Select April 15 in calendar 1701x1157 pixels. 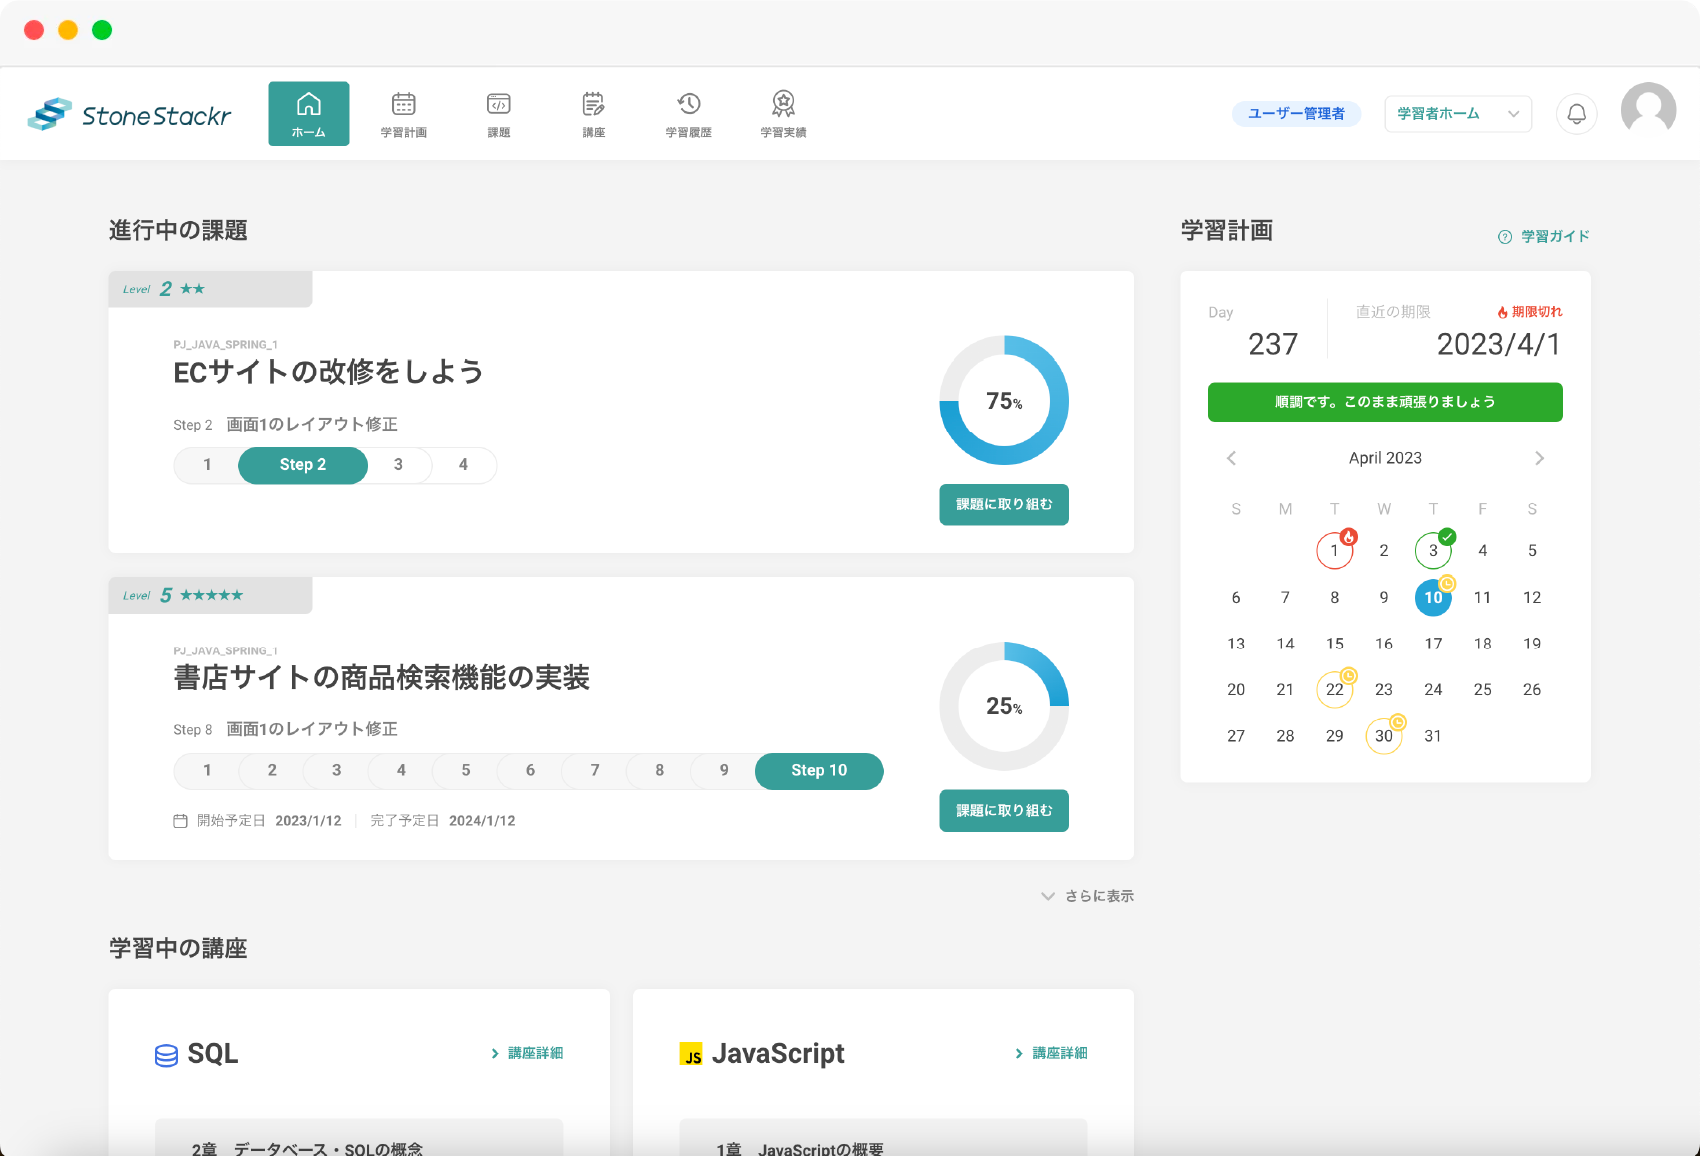[x=1335, y=643]
